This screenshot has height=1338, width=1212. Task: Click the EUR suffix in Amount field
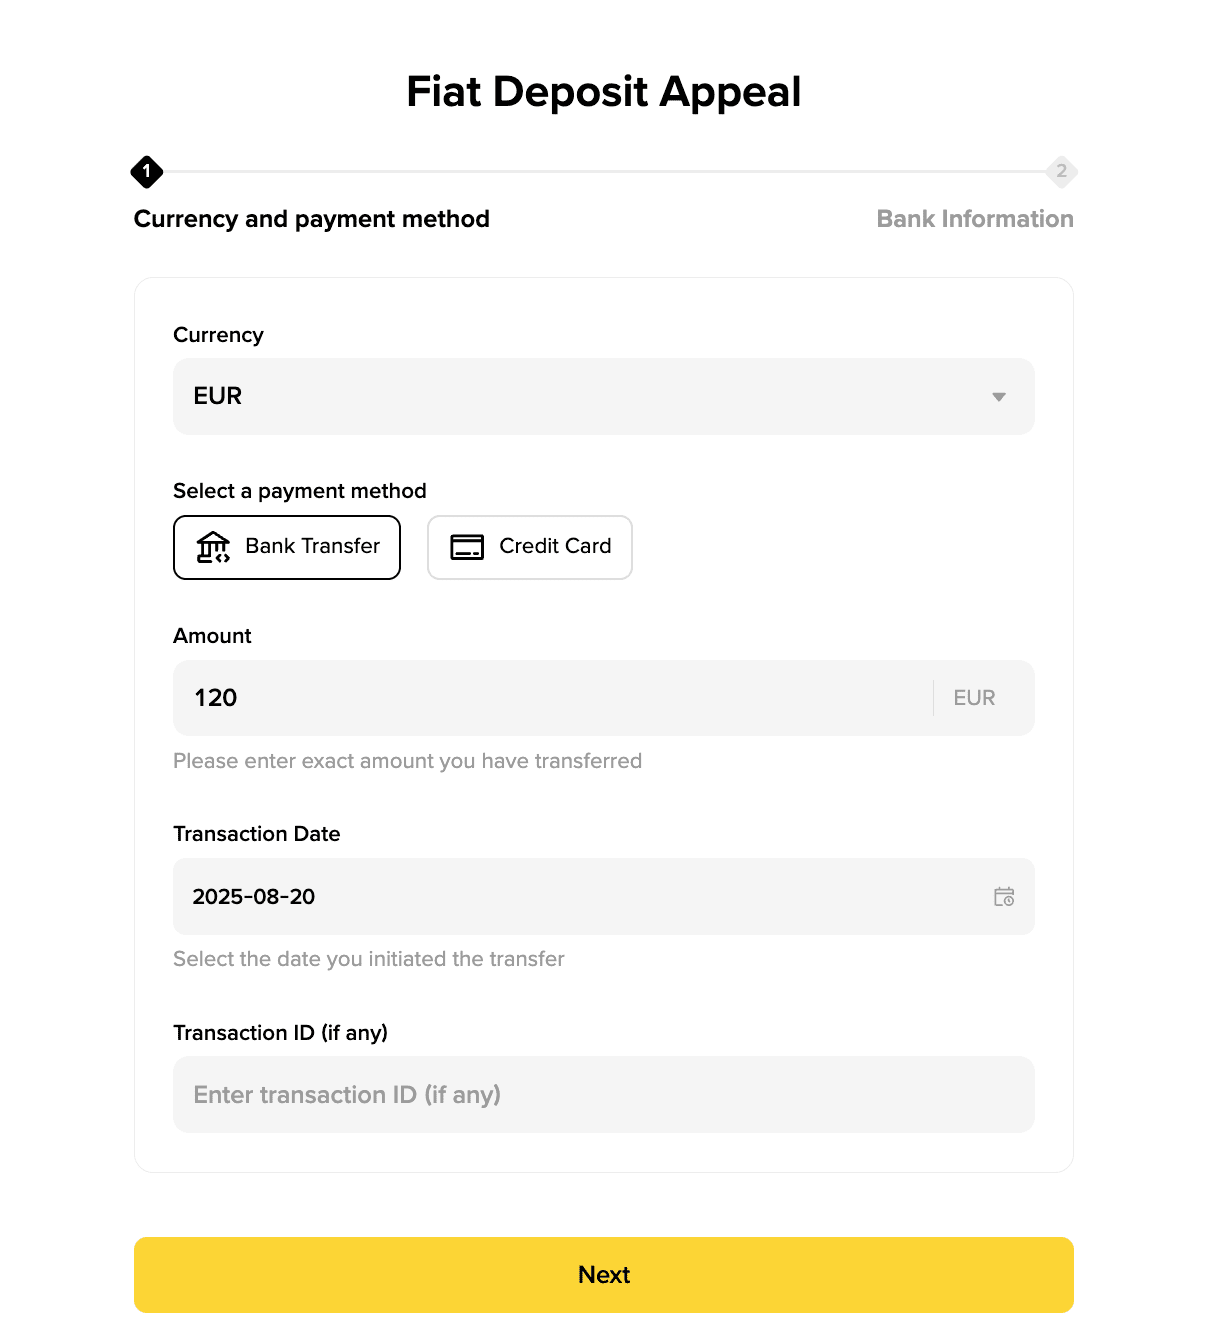click(974, 698)
